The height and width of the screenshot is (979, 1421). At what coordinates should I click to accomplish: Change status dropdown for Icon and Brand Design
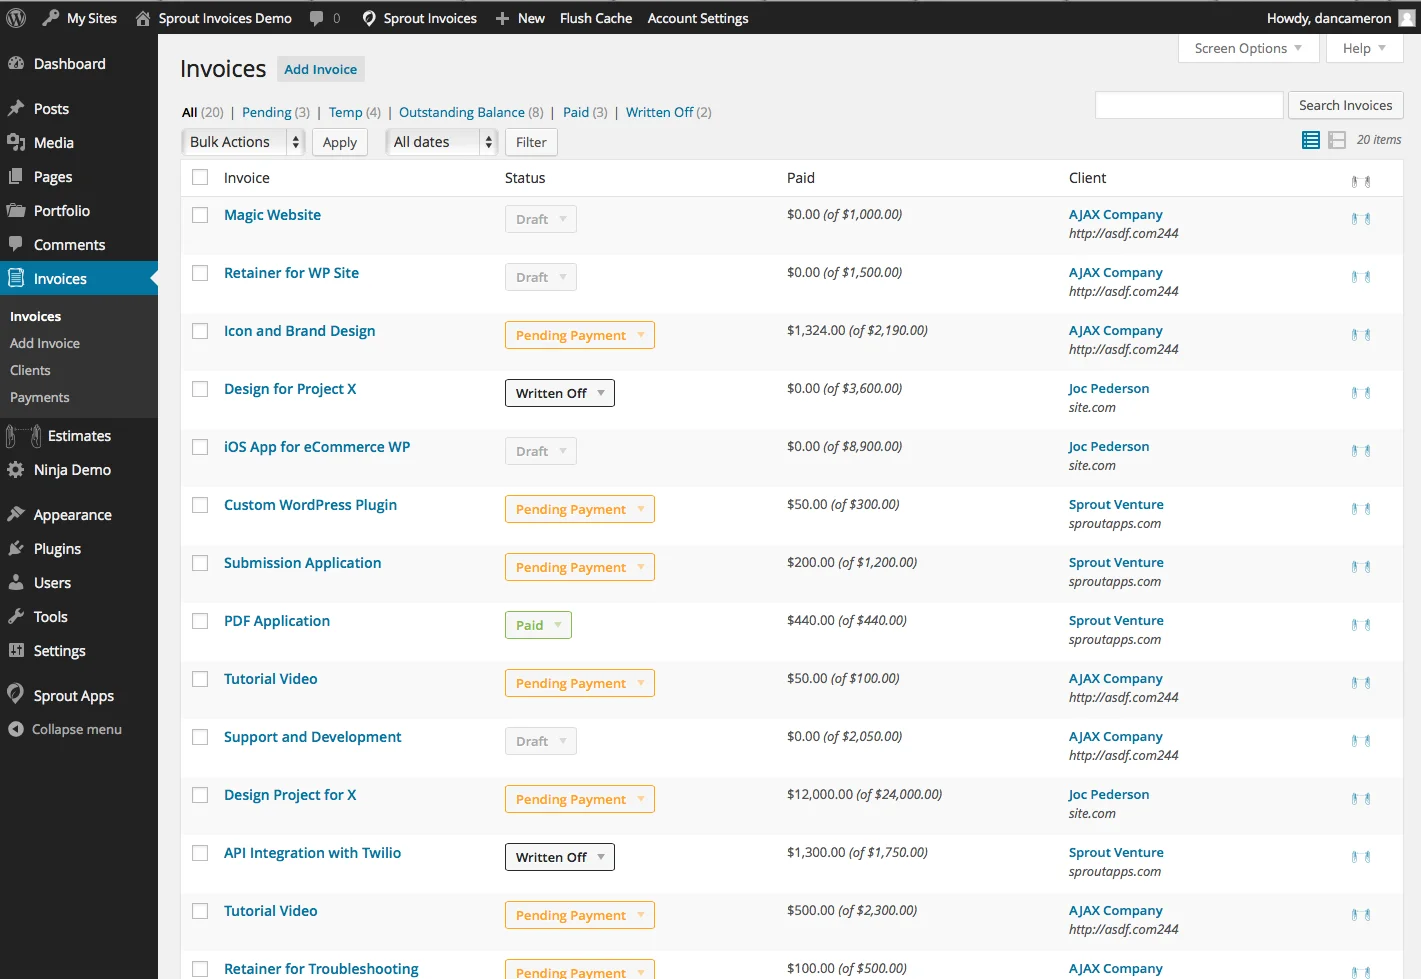tap(579, 334)
